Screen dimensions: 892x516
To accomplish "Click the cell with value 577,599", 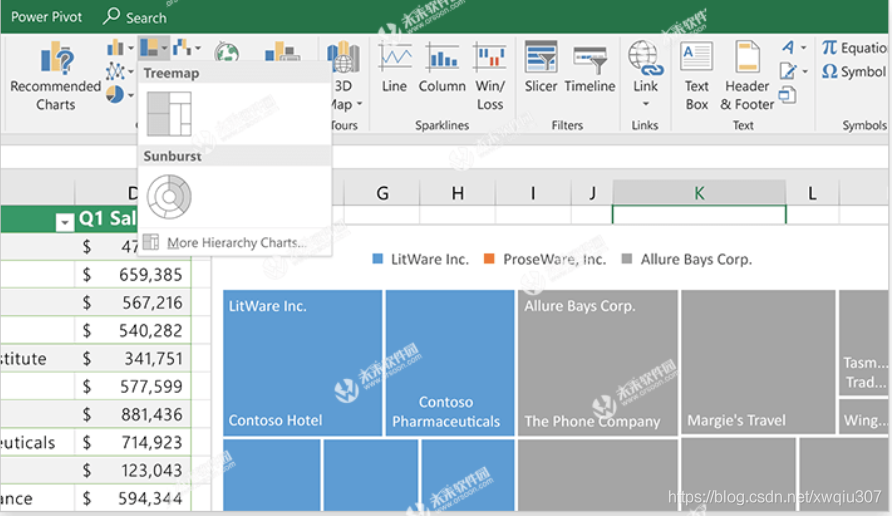I will tap(133, 386).
